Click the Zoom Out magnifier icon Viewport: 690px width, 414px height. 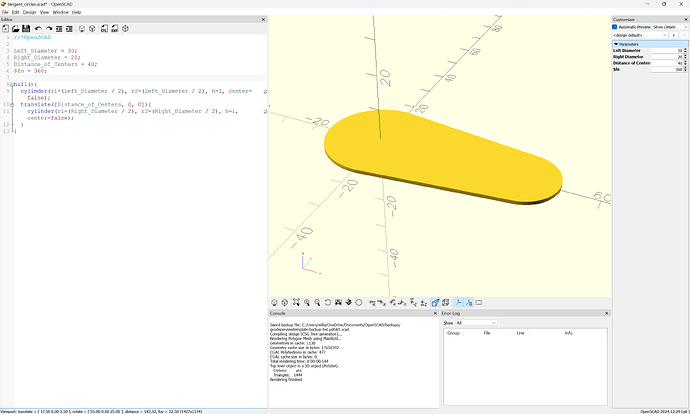pyautogui.click(x=317, y=302)
